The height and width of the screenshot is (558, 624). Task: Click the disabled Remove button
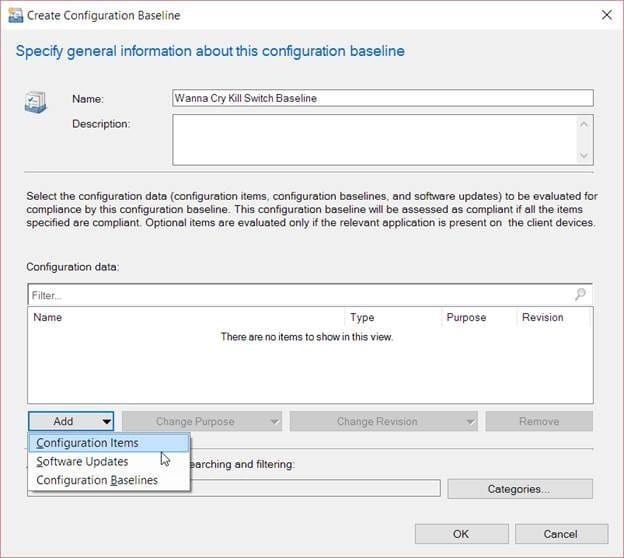point(539,421)
